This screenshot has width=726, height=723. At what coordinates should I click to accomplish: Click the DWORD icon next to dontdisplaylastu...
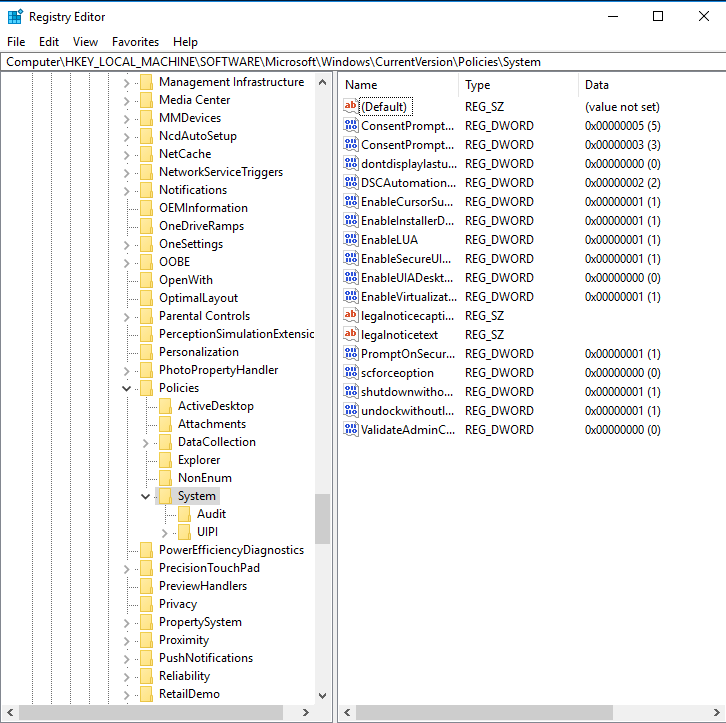pos(350,163)
